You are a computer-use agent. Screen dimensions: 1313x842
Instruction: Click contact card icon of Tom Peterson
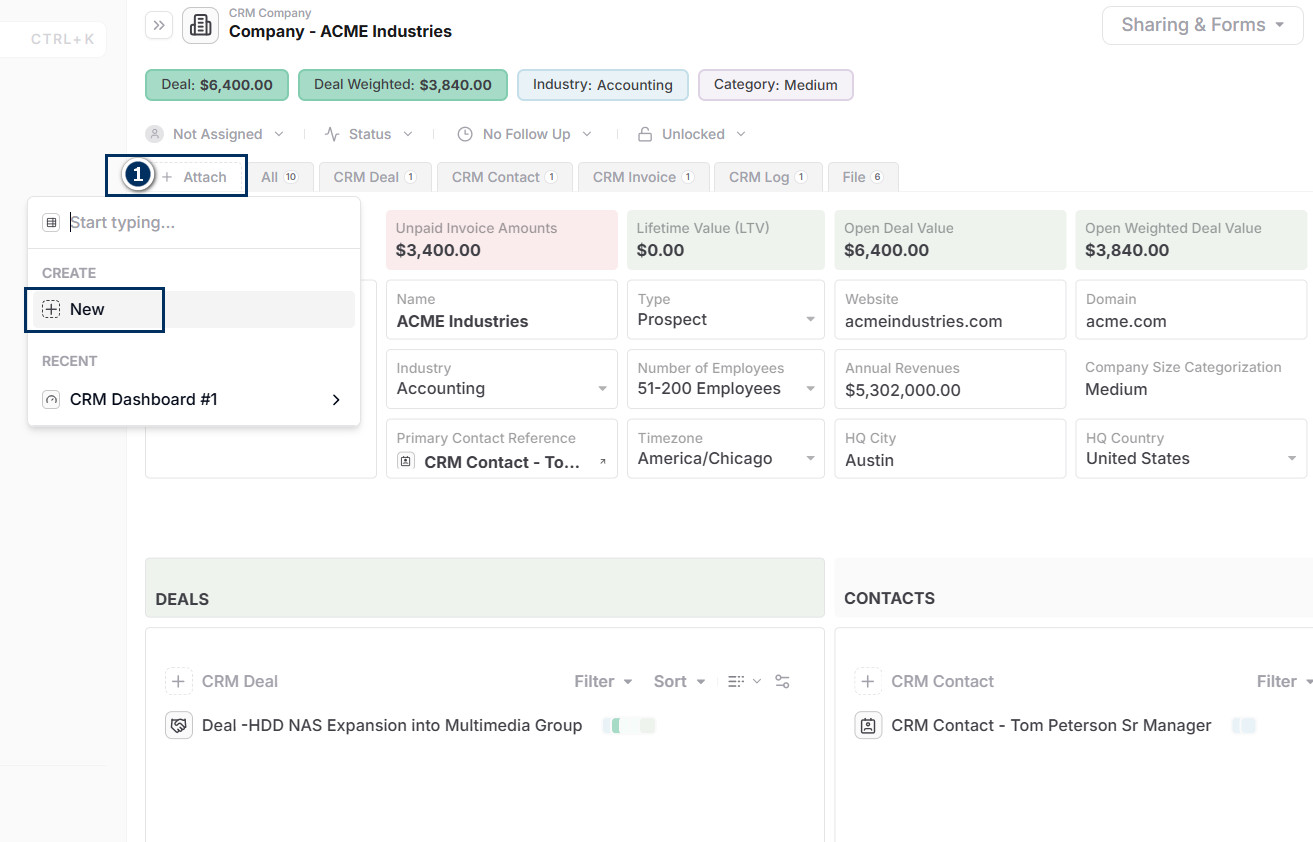pos(868,725)
